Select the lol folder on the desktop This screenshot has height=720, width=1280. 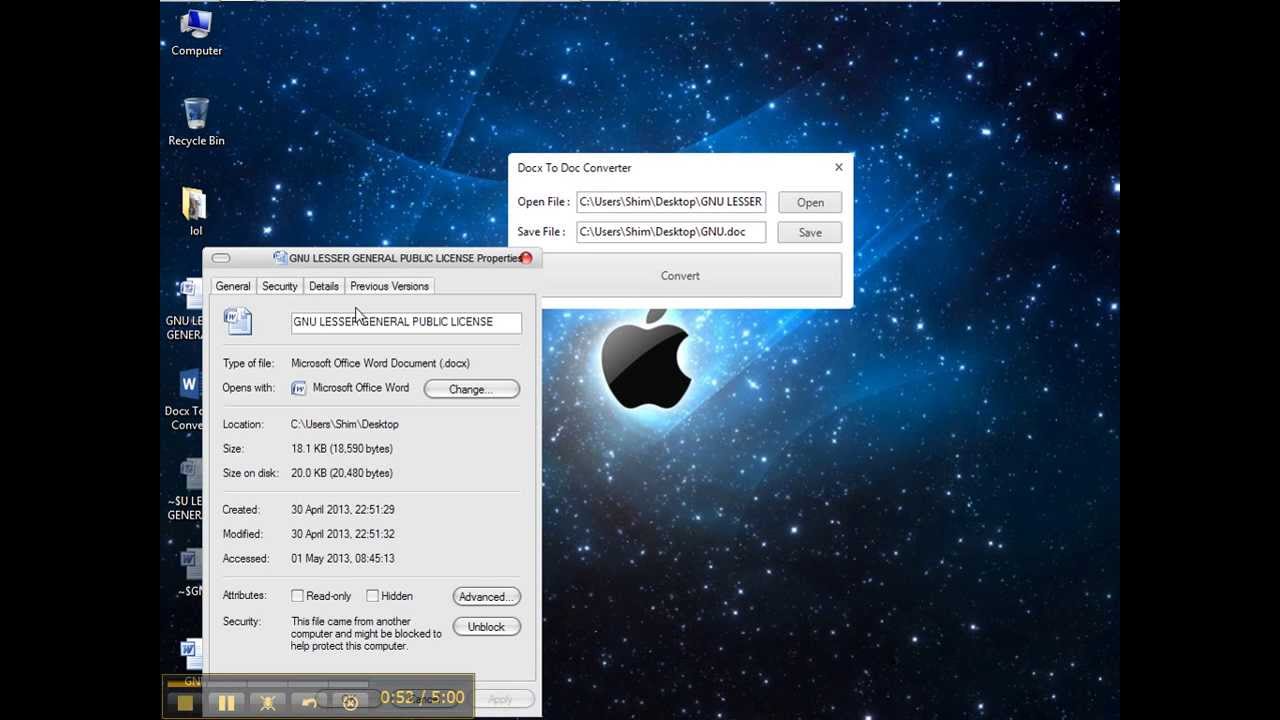[195, 211]
